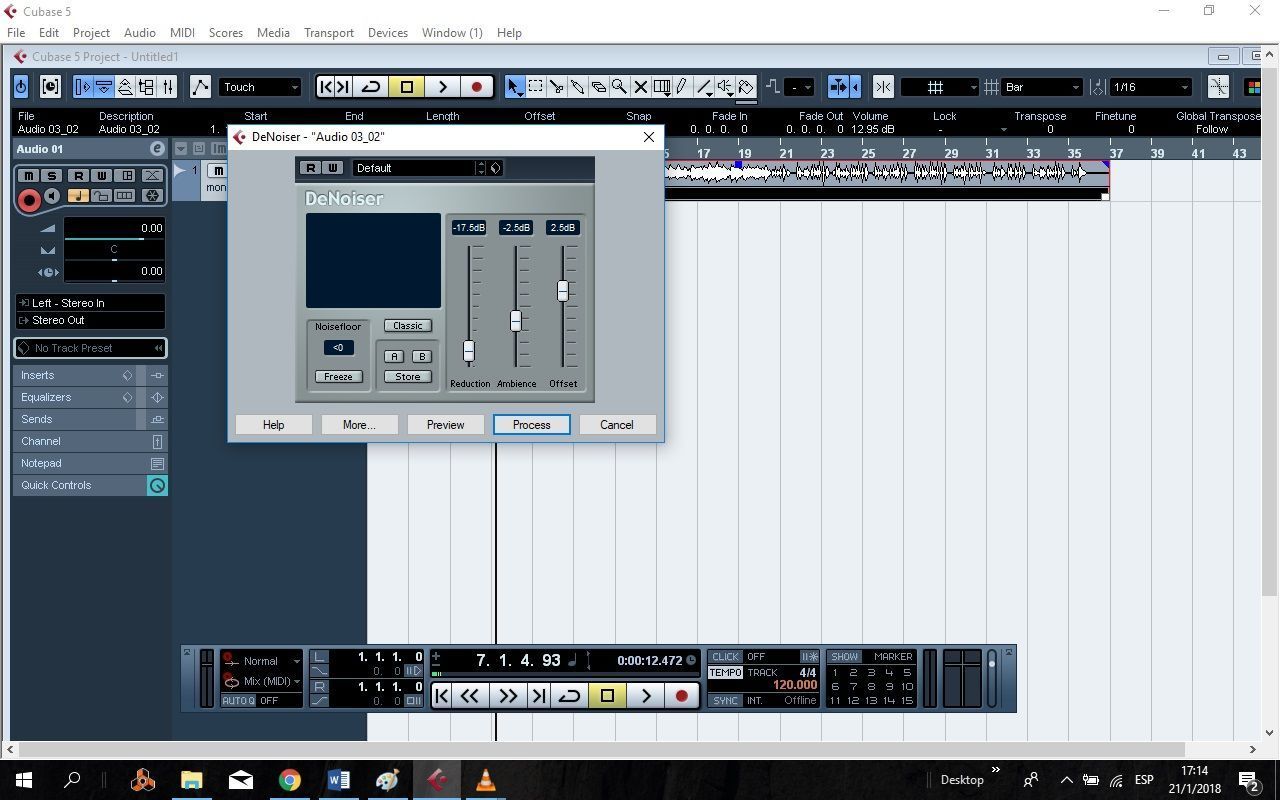Screen dimensions: 1280x800
Task: Select the Glue tool
Action: (577, 87)
